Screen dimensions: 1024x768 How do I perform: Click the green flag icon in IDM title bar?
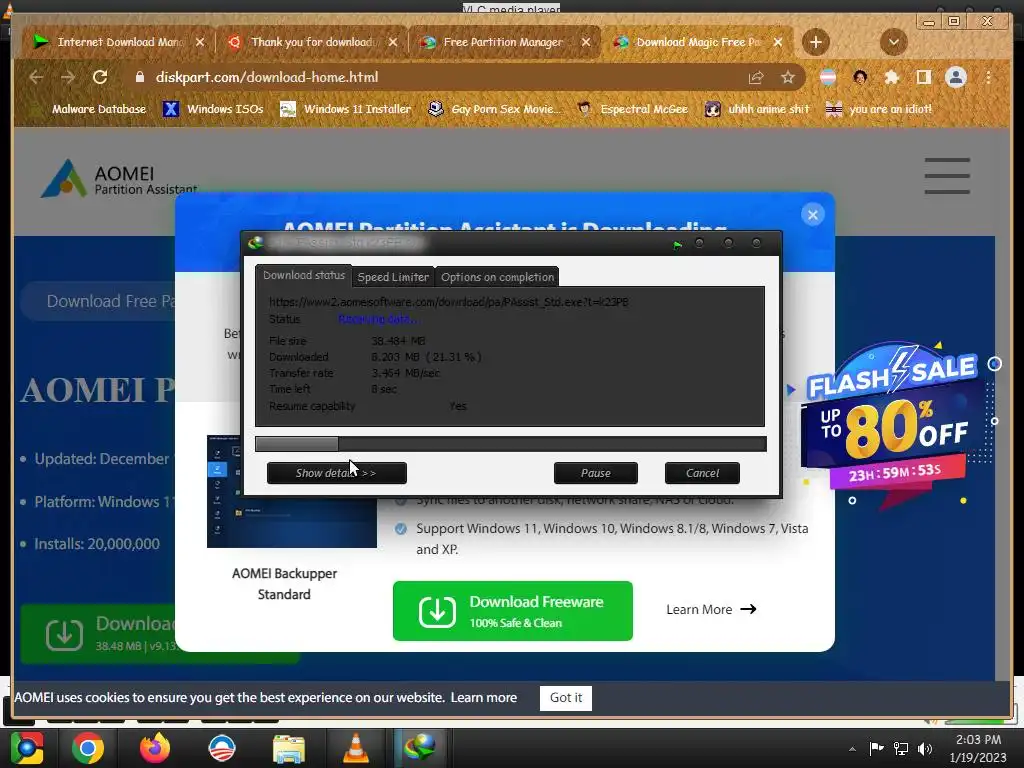point(677,245)
